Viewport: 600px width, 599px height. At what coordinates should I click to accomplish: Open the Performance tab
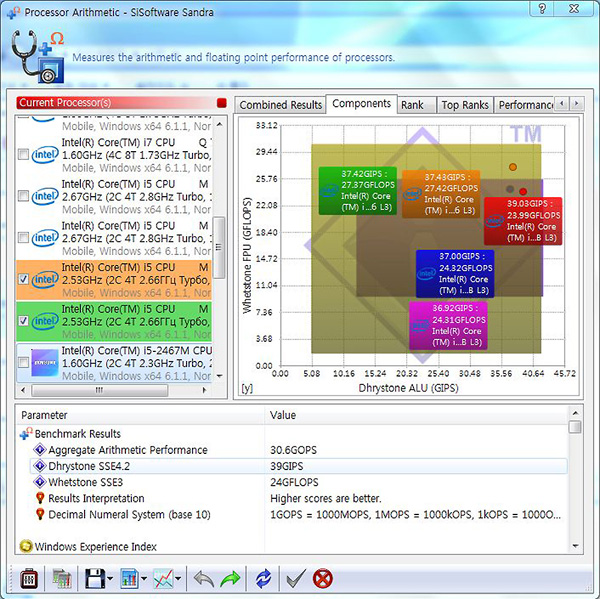(524, 105)
